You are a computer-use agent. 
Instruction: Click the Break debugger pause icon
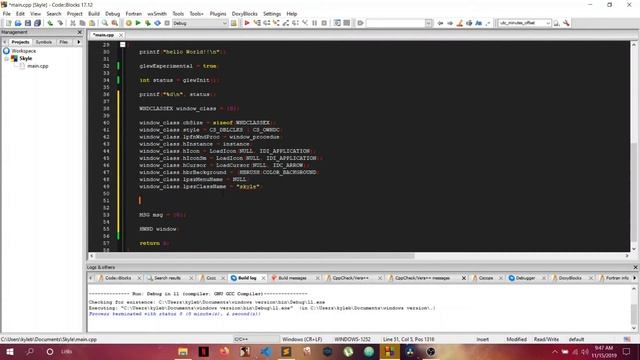point(315,23)
